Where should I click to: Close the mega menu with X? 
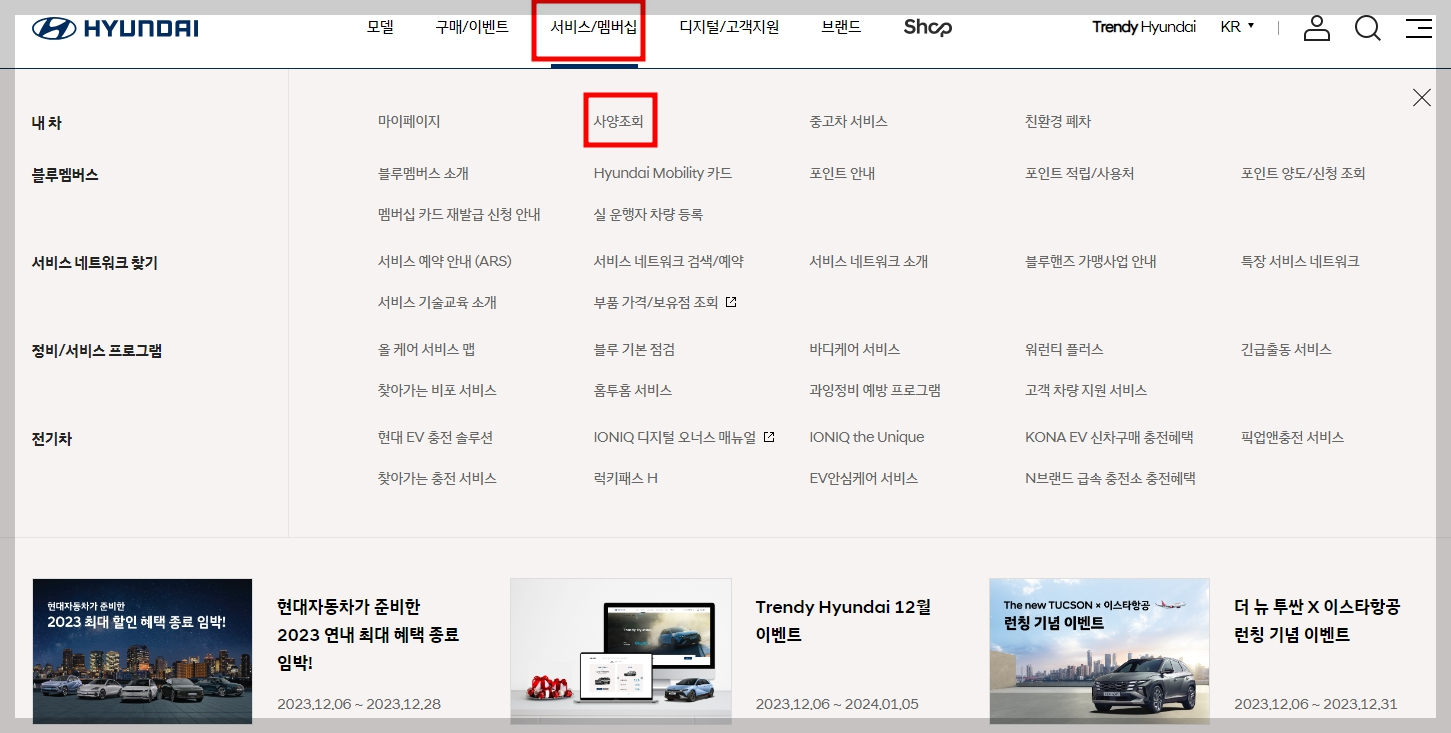click(1421, 97)
